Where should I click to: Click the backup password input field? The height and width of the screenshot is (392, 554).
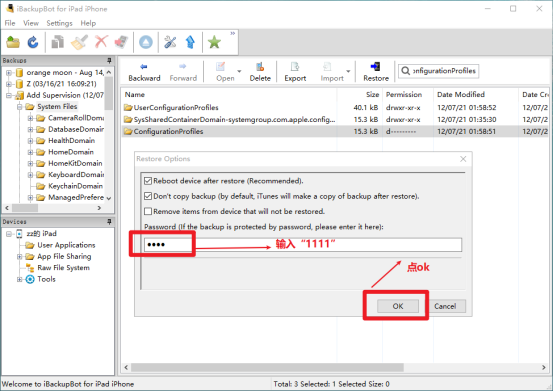tap(303, 245)
